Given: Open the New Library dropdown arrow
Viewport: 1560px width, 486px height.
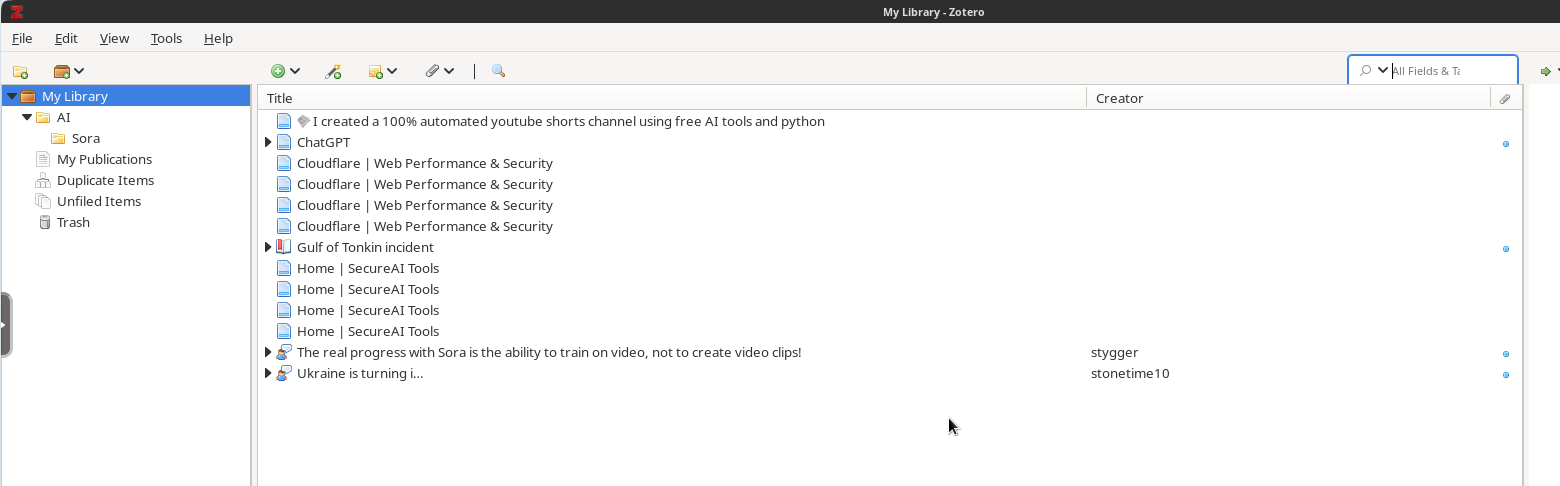Looking at the screenshot, I should click(79, 71).
